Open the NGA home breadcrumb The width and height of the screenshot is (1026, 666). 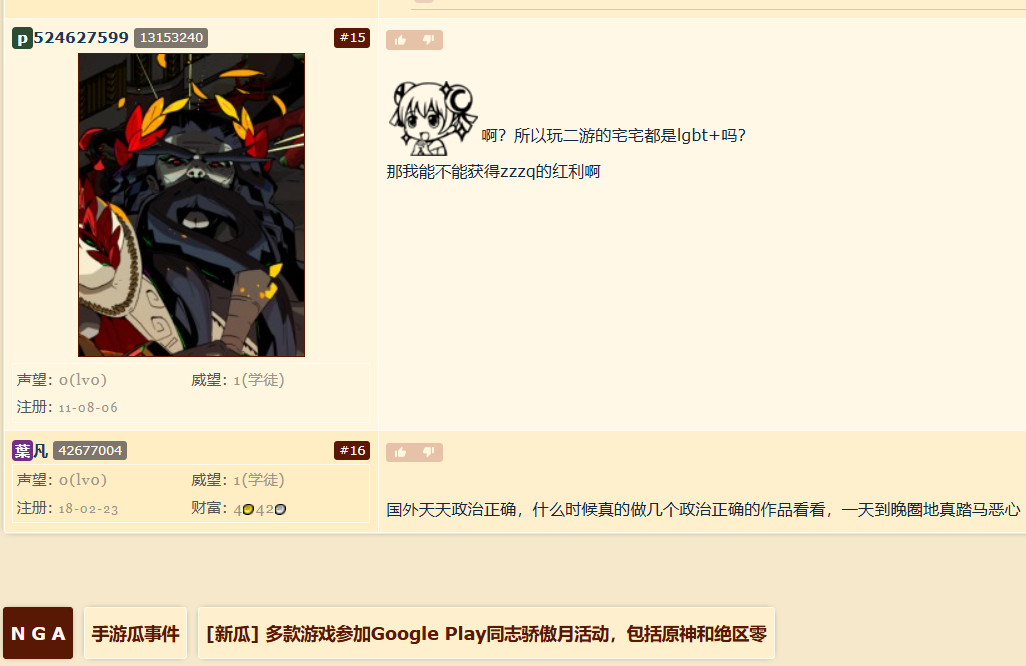click(x=38, y=633)
